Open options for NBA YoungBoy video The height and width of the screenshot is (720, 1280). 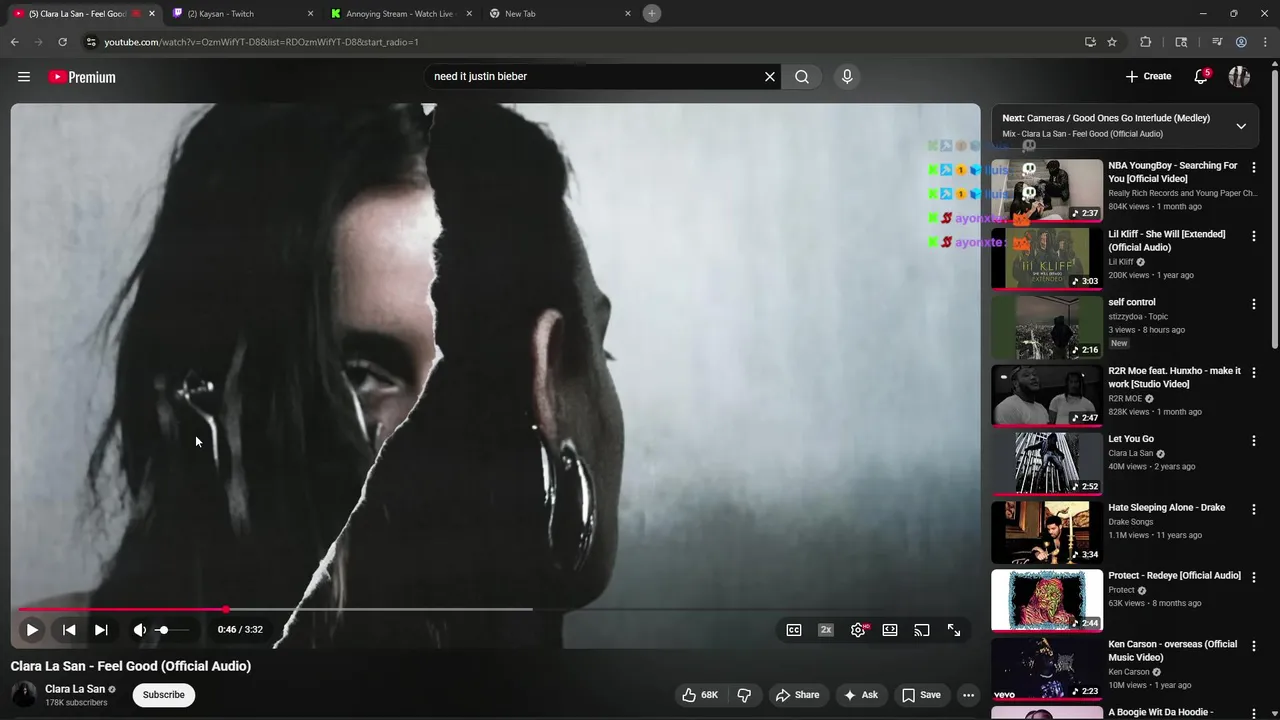click(x=1254, y=167)
